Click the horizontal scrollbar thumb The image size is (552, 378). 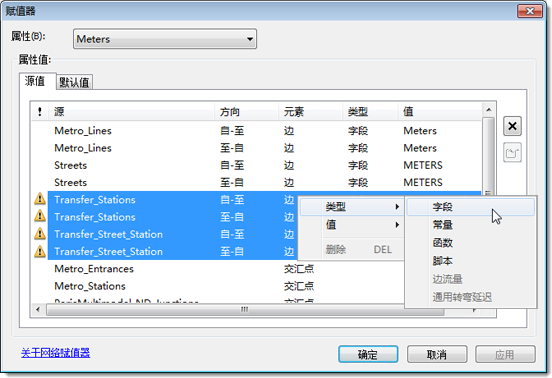point(245,310)
